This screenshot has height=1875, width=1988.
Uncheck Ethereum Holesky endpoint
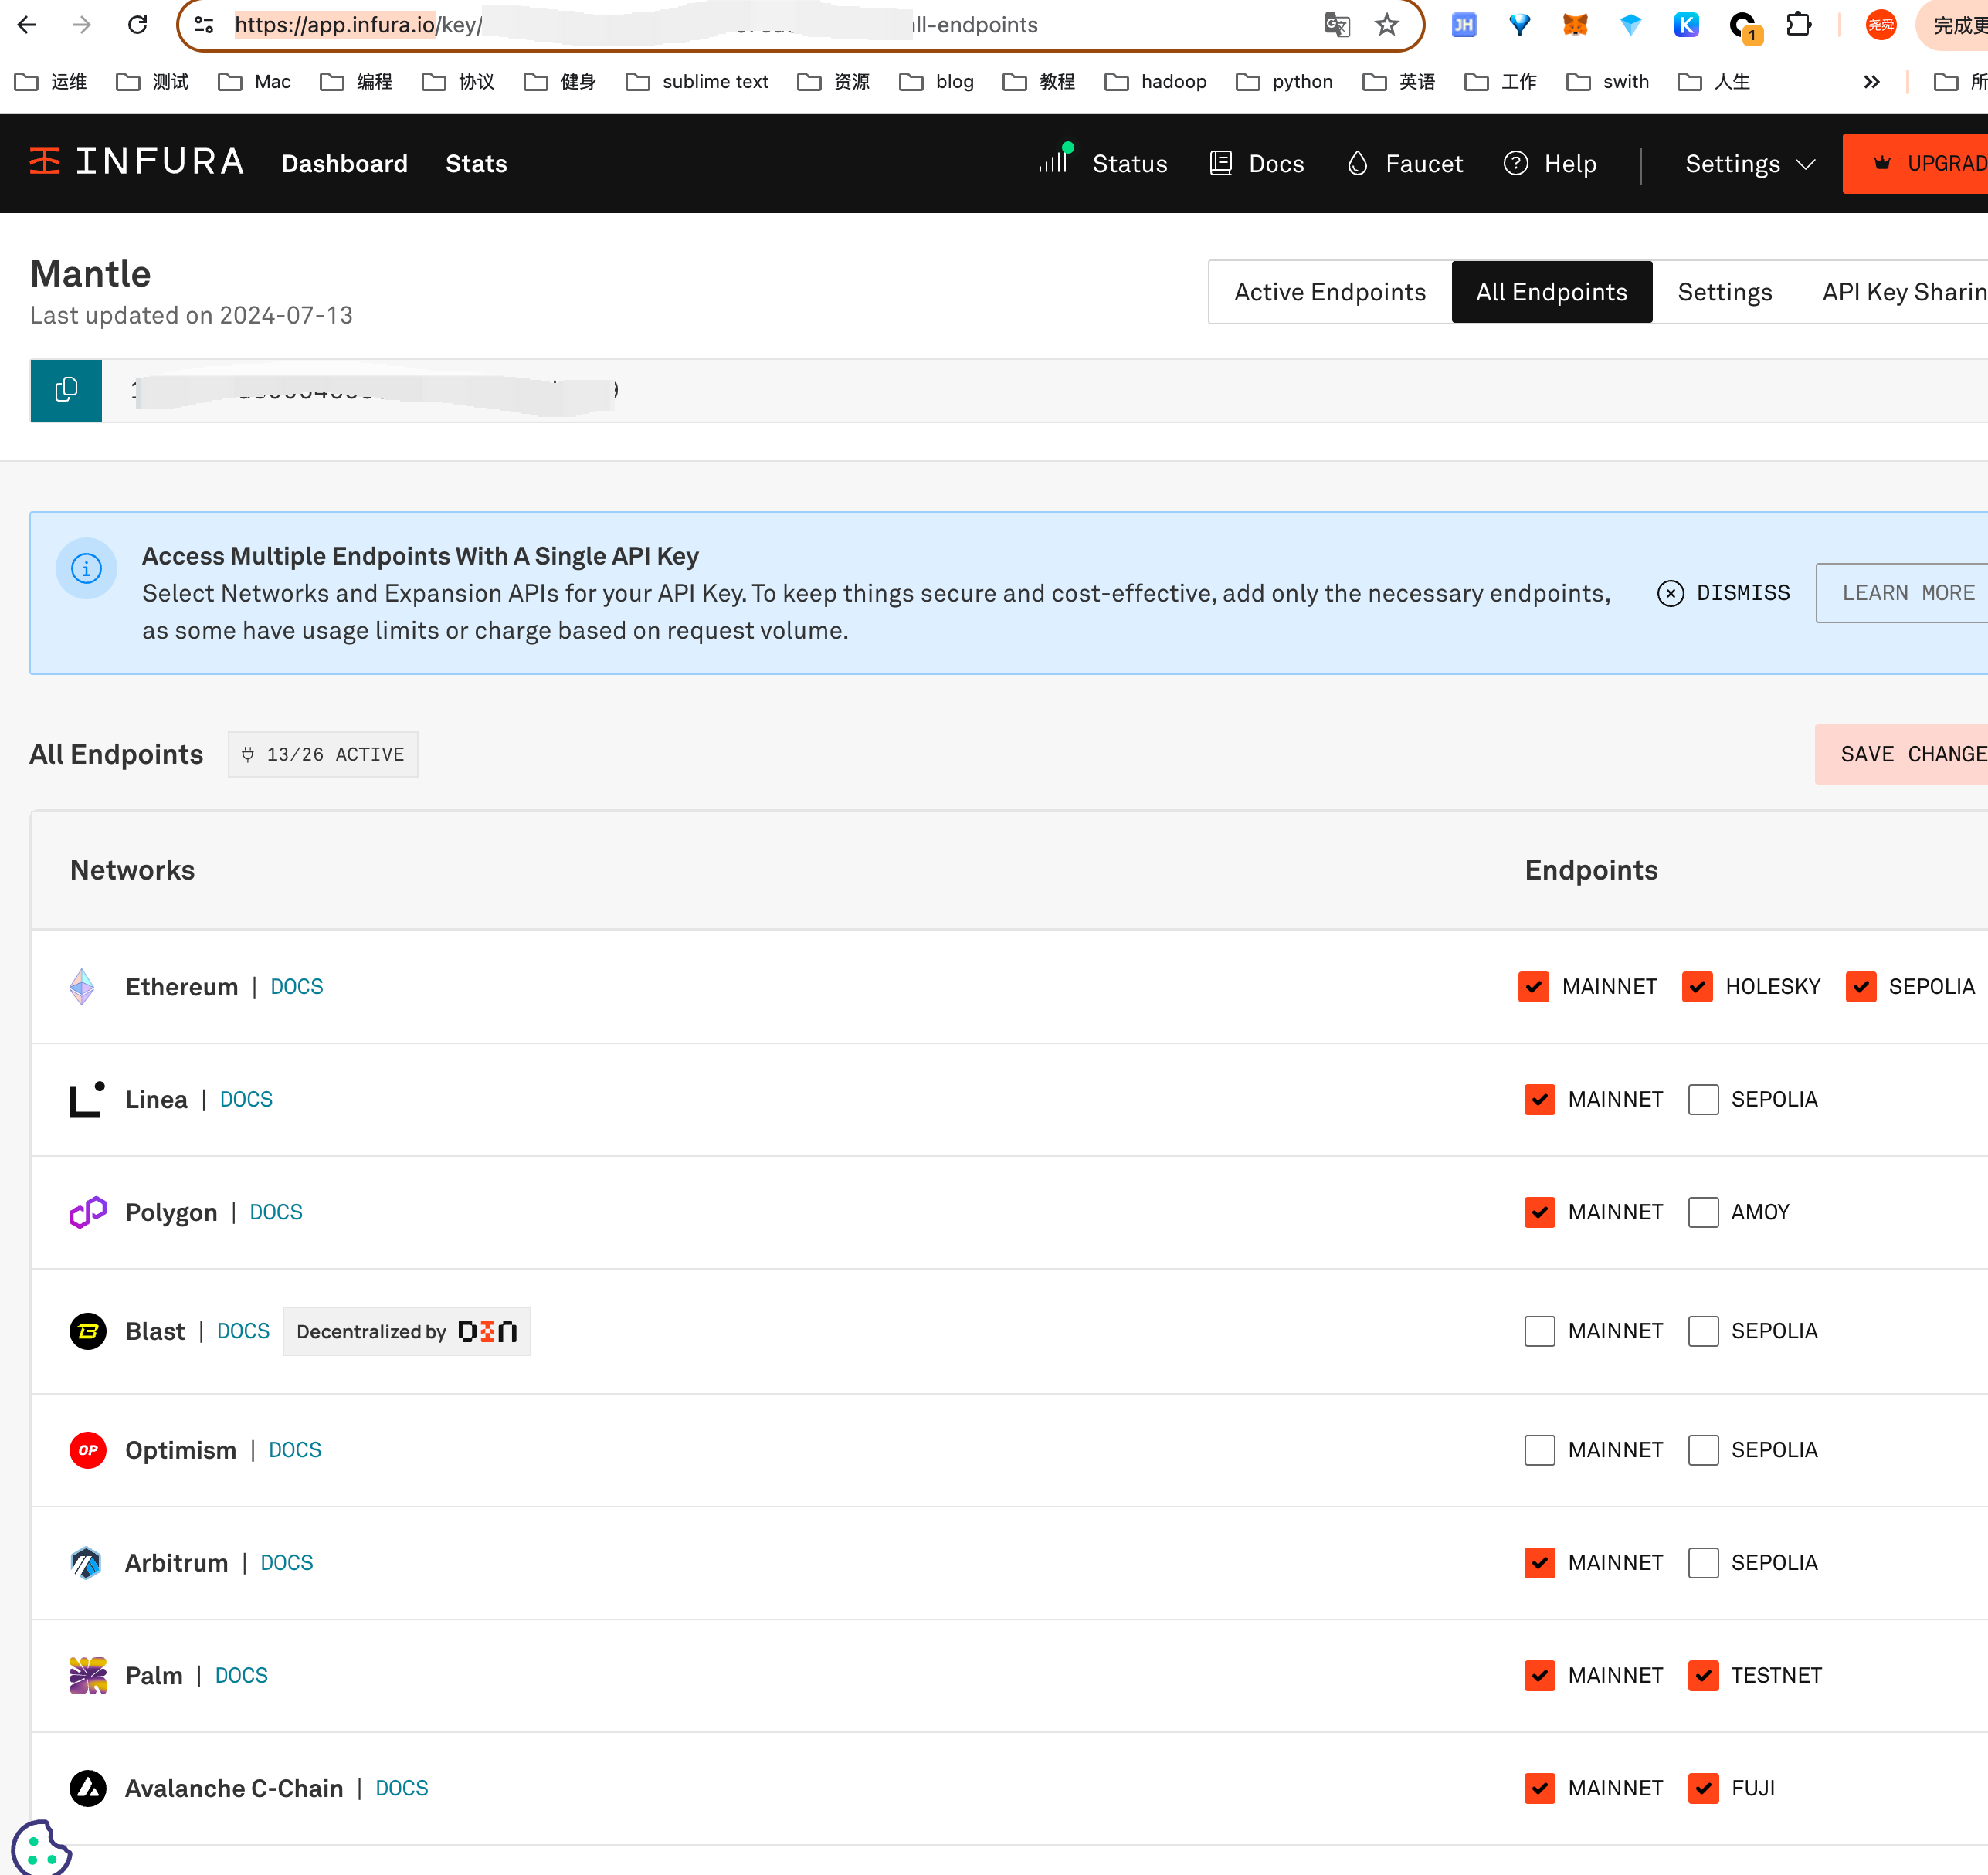[1697, 986]
